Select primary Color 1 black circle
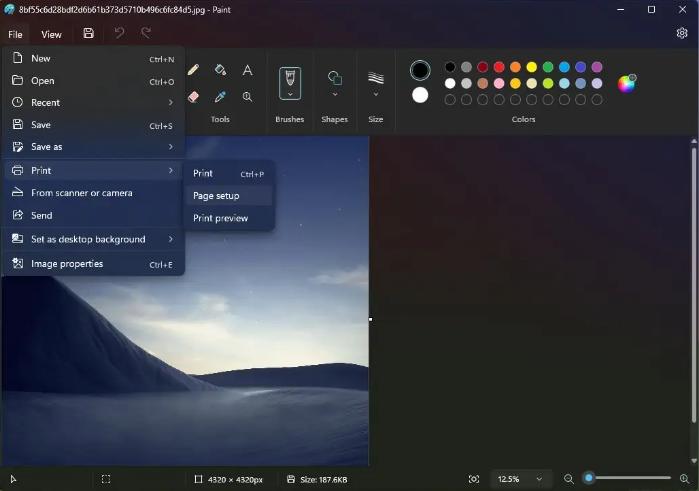 [x=420, y=70]
